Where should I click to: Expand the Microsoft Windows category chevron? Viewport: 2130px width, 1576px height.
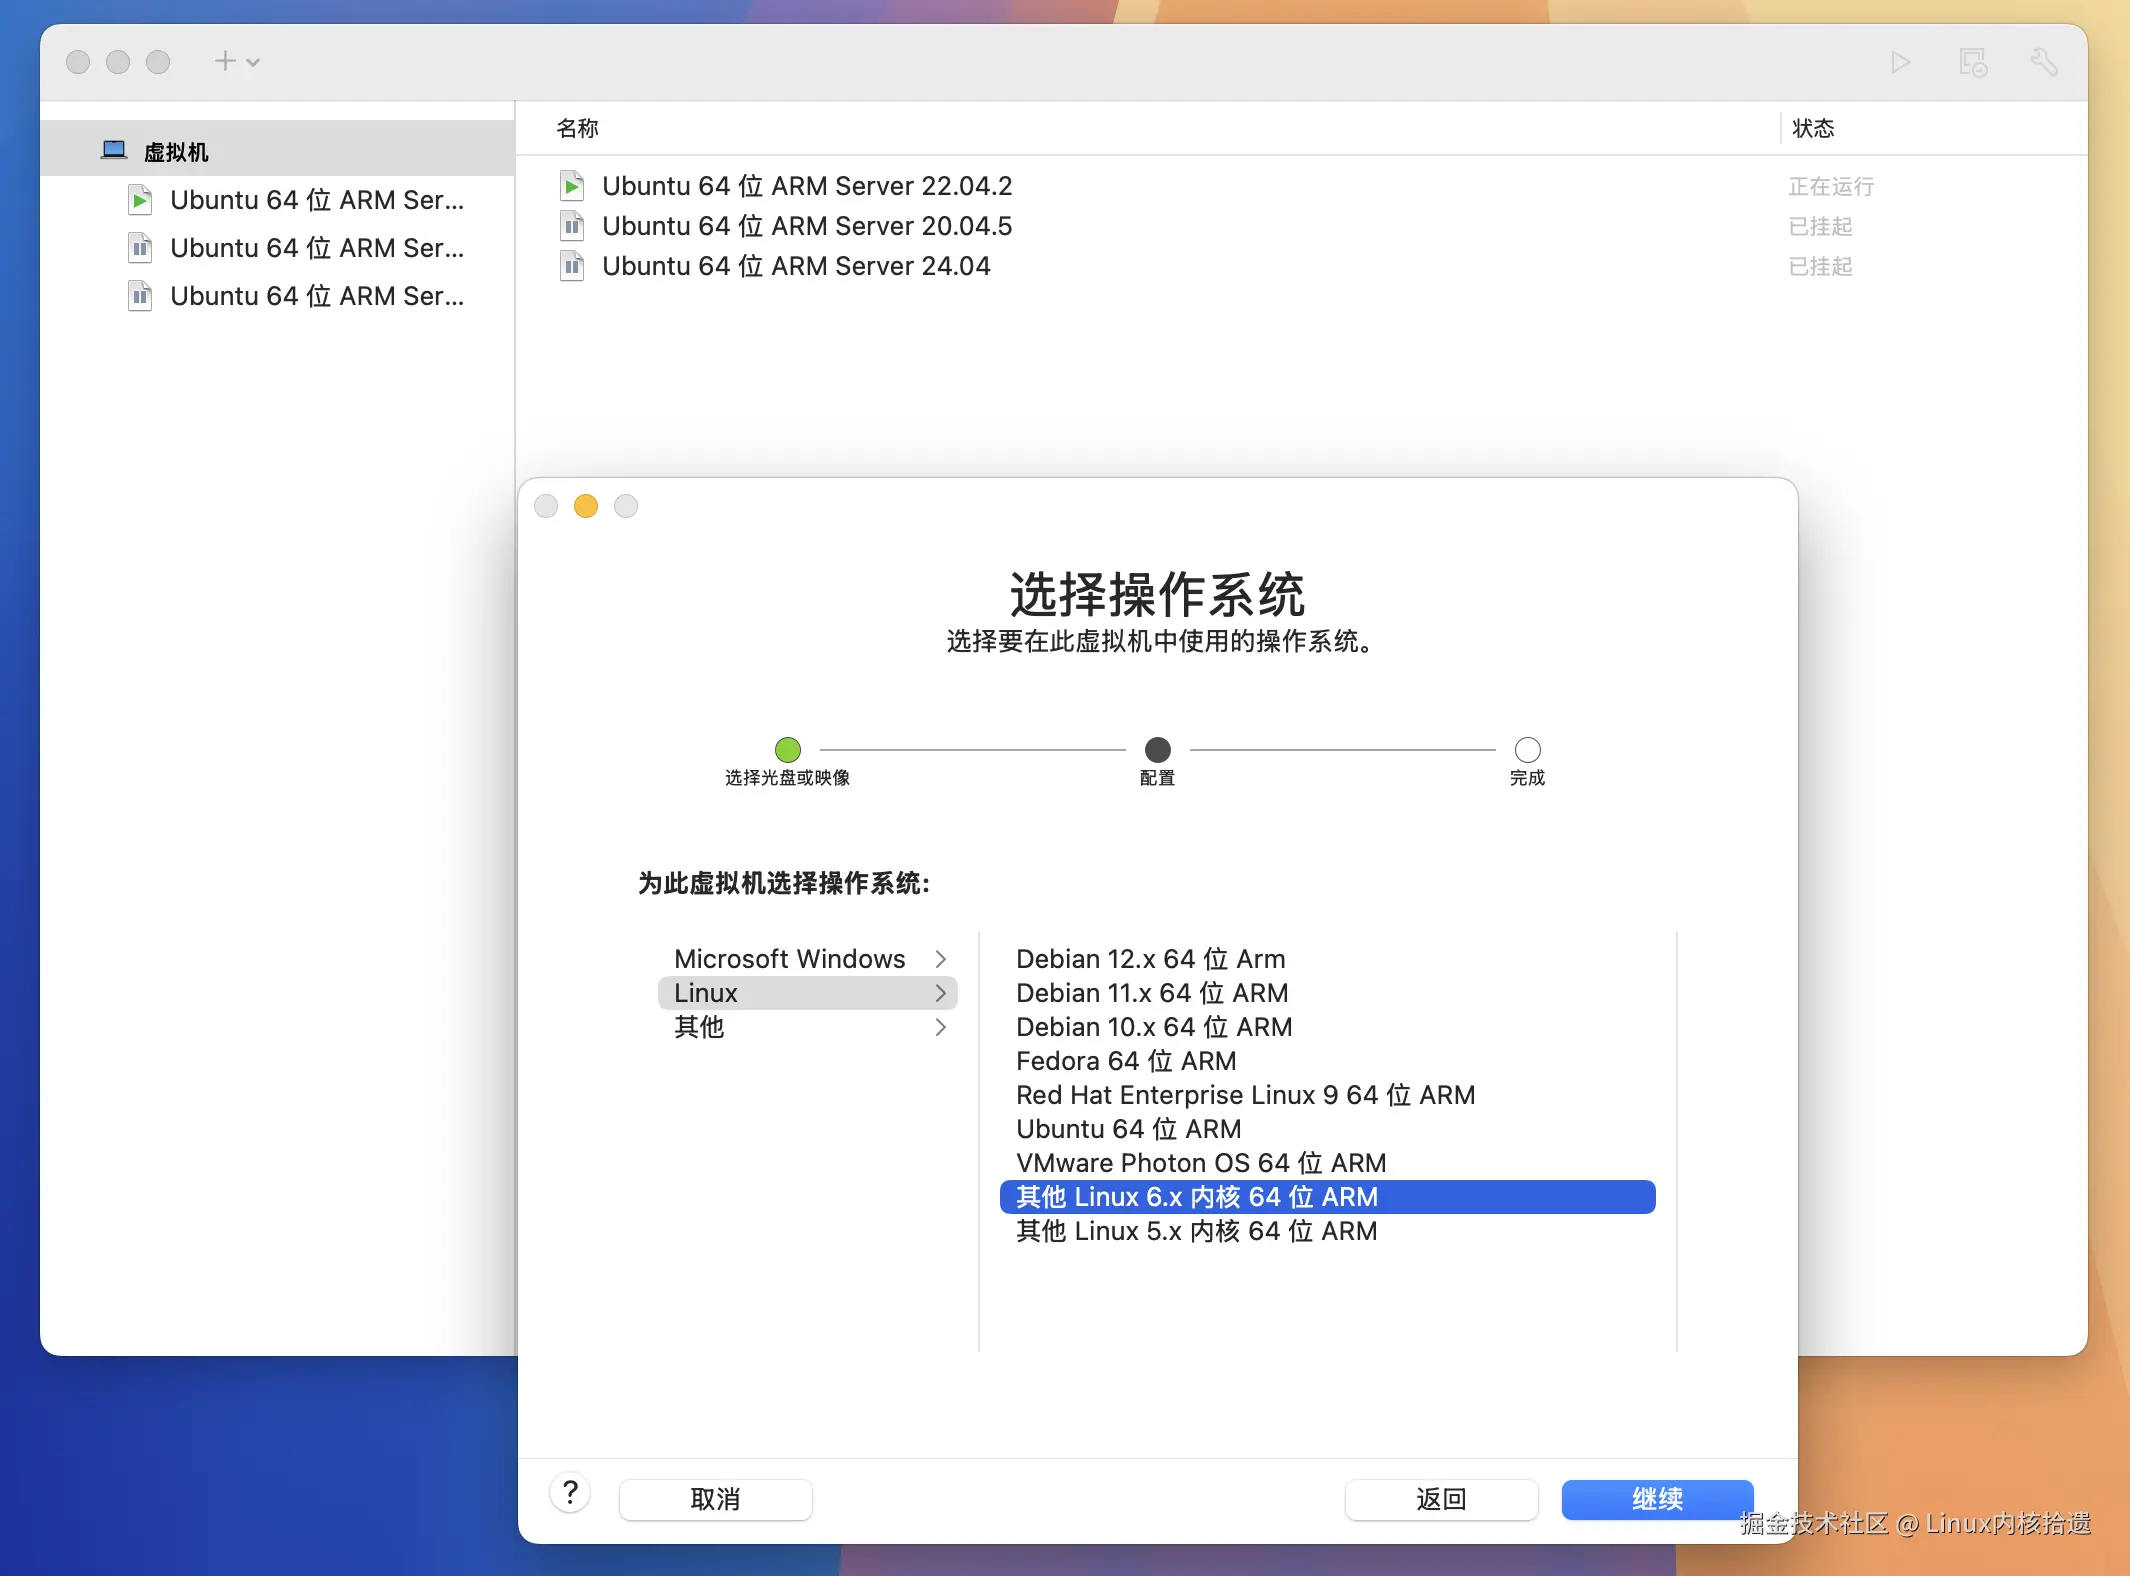pyautogui.click(x=940, y=959)
